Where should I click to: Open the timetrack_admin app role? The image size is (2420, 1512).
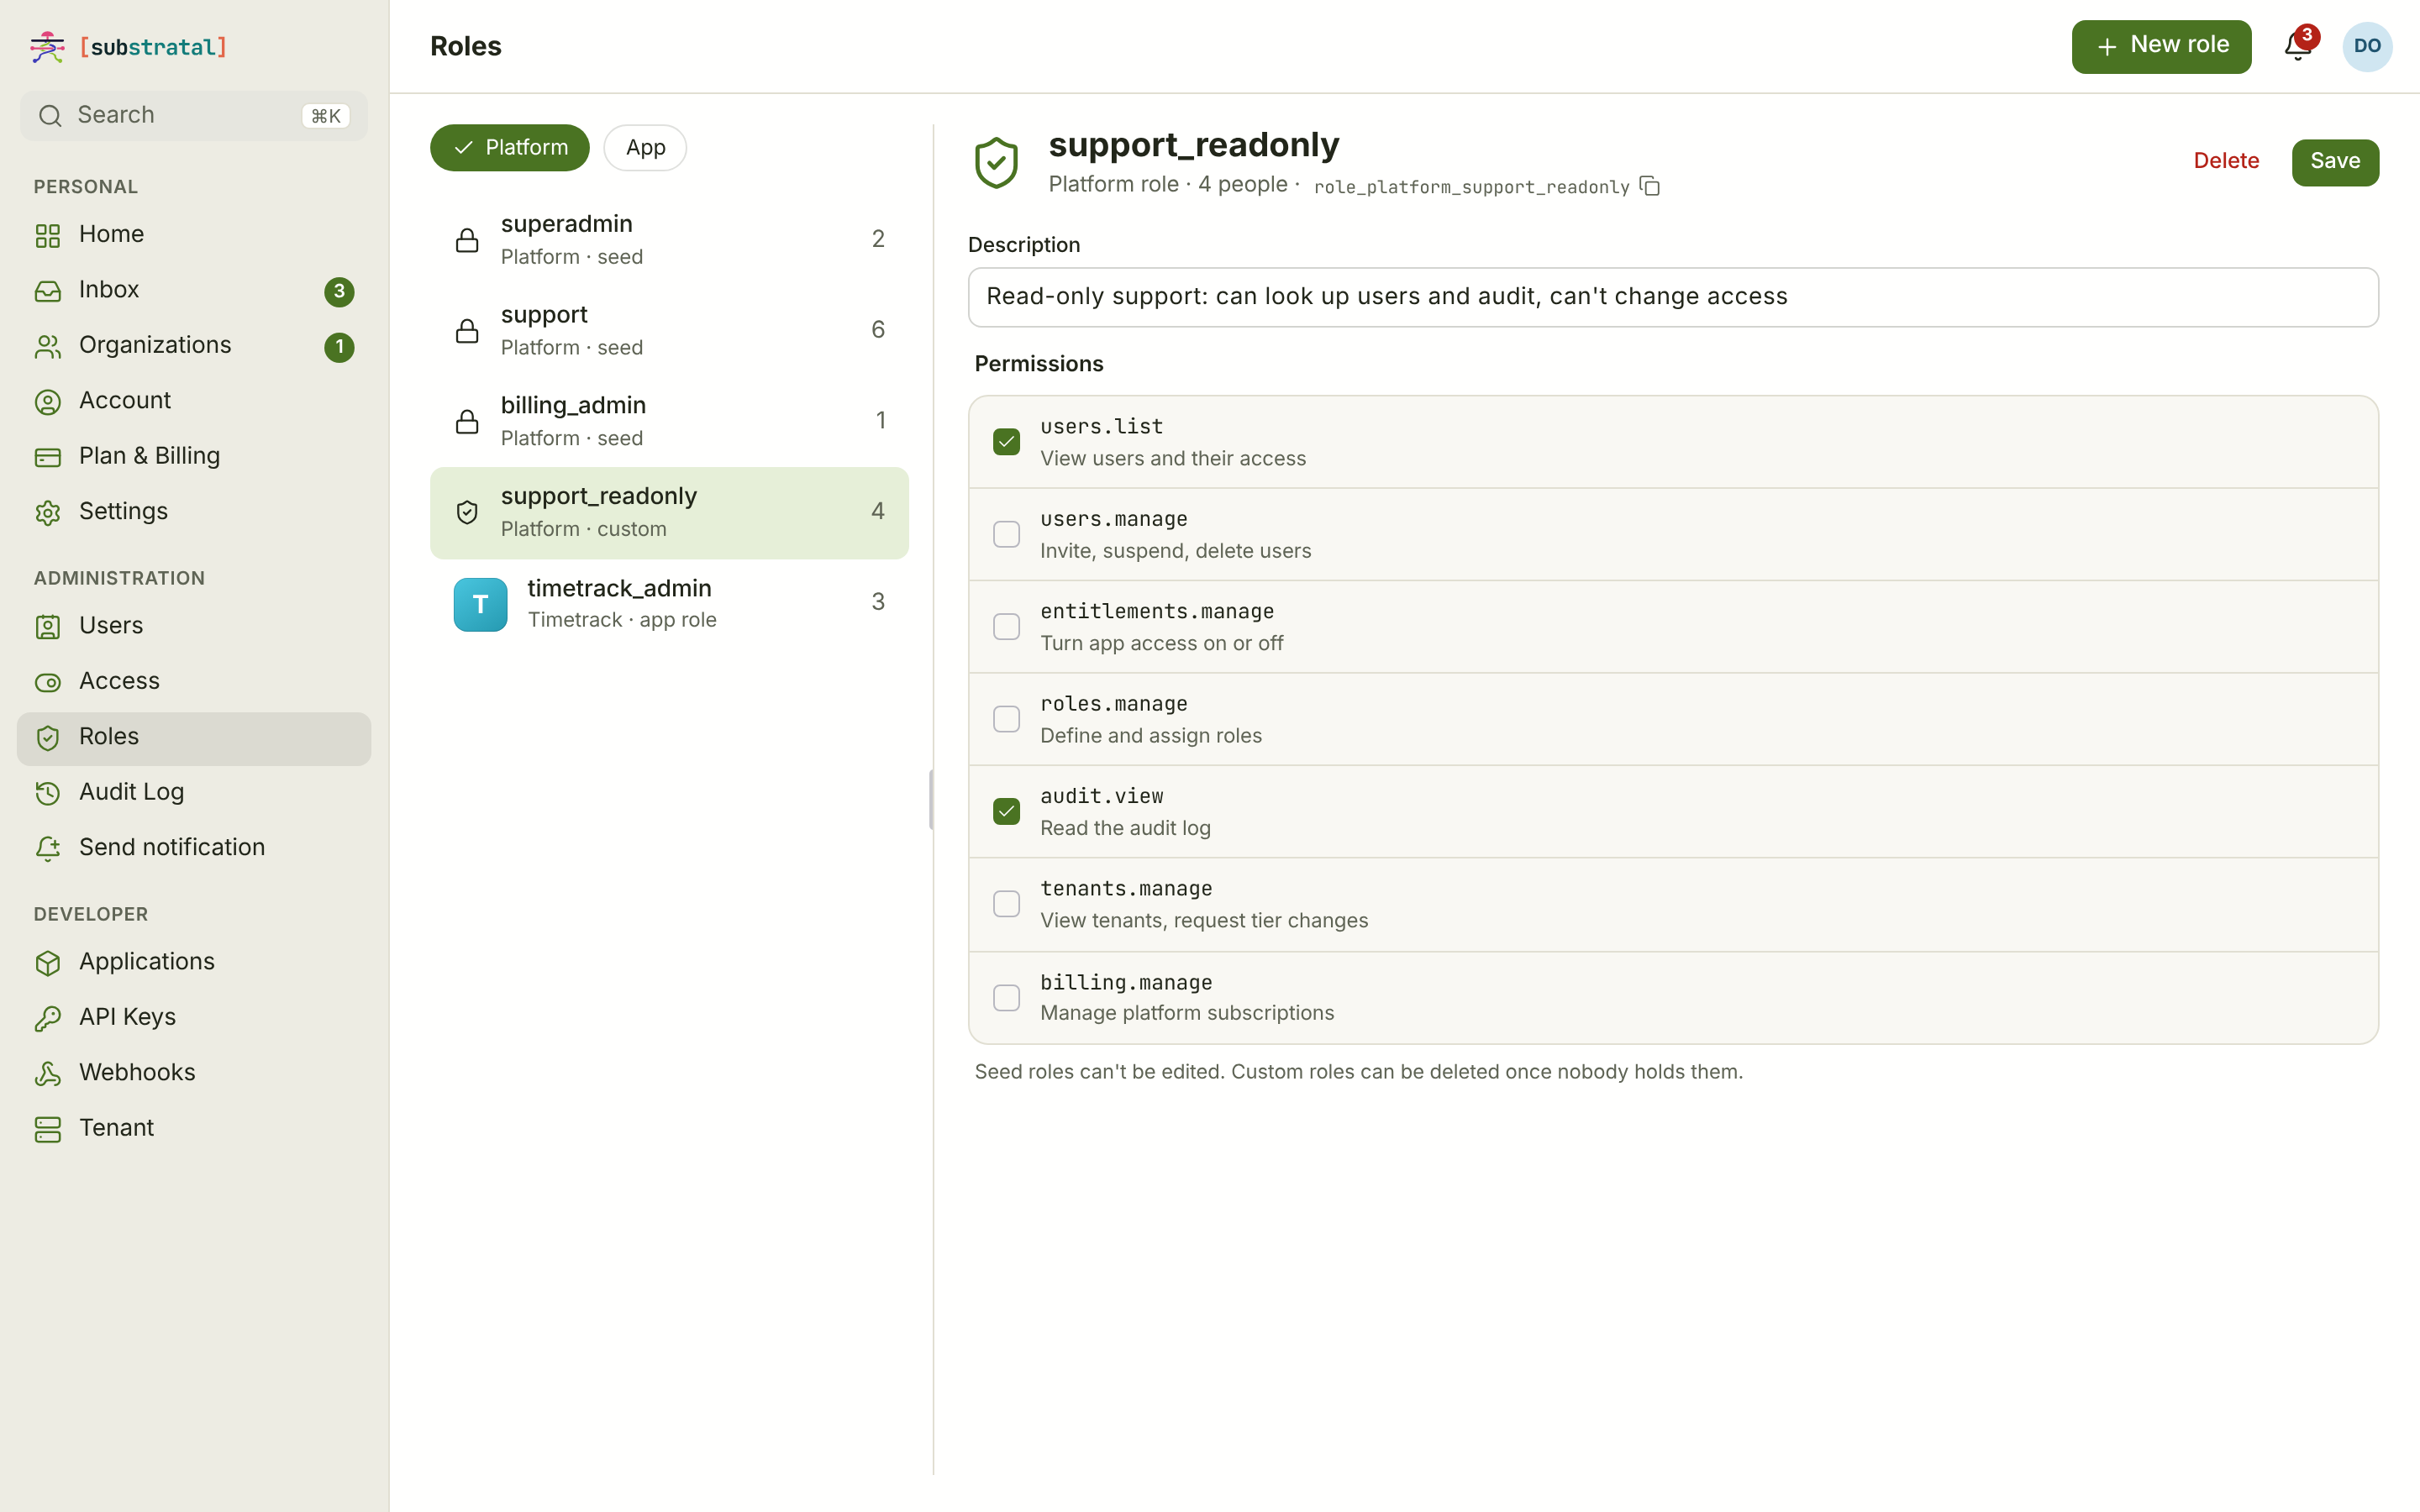click(669, 604)
